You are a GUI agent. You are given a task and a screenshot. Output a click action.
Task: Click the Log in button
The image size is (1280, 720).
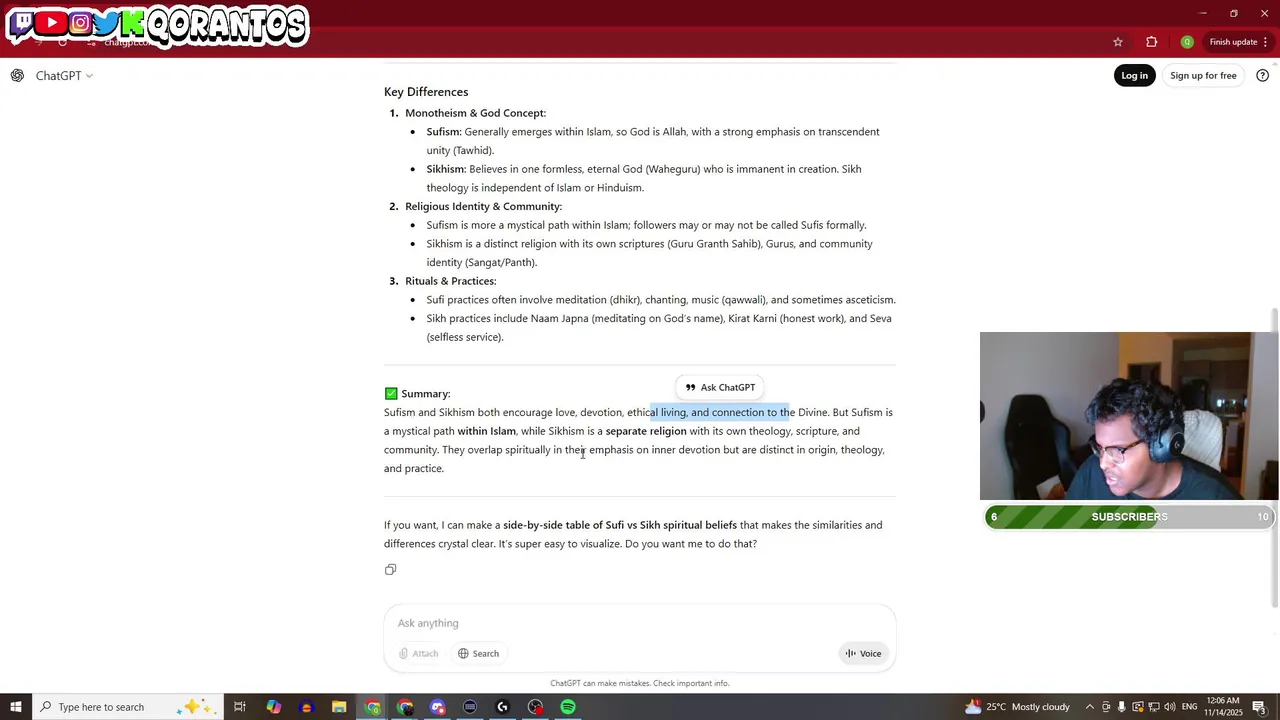coord(1134,76)
